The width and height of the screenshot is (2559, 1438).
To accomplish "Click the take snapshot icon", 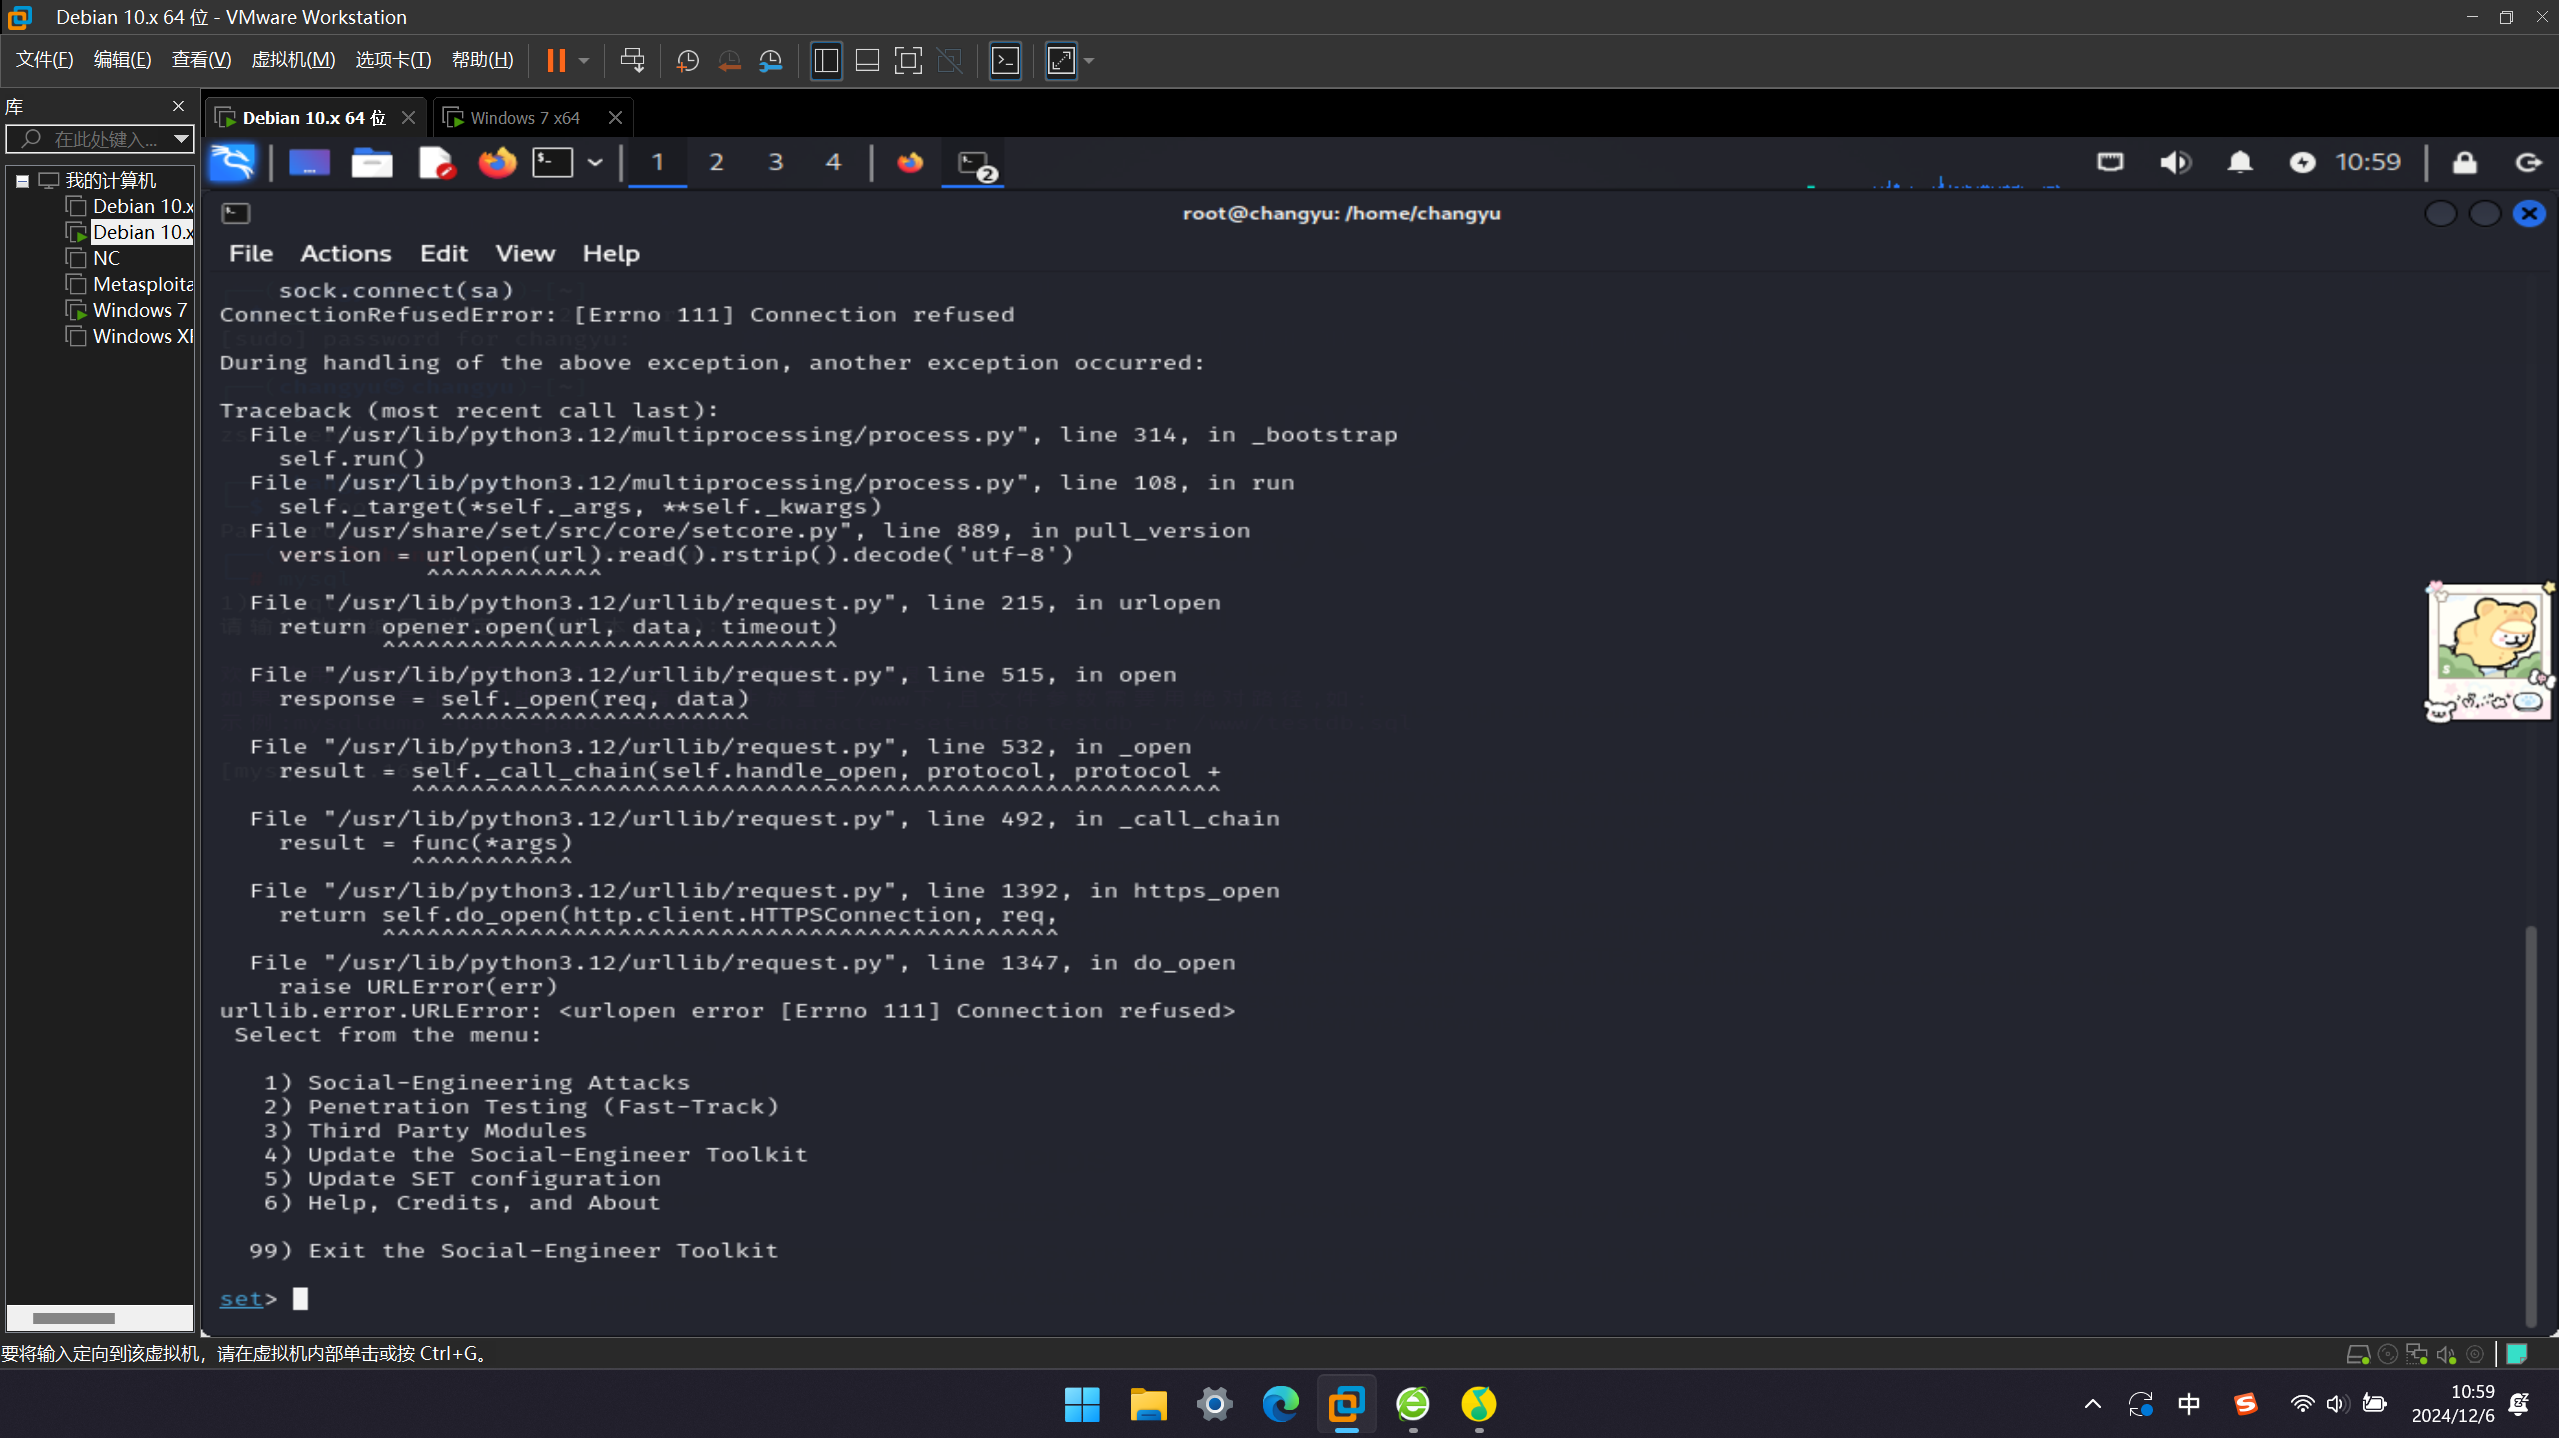I will tap(687, 61).
